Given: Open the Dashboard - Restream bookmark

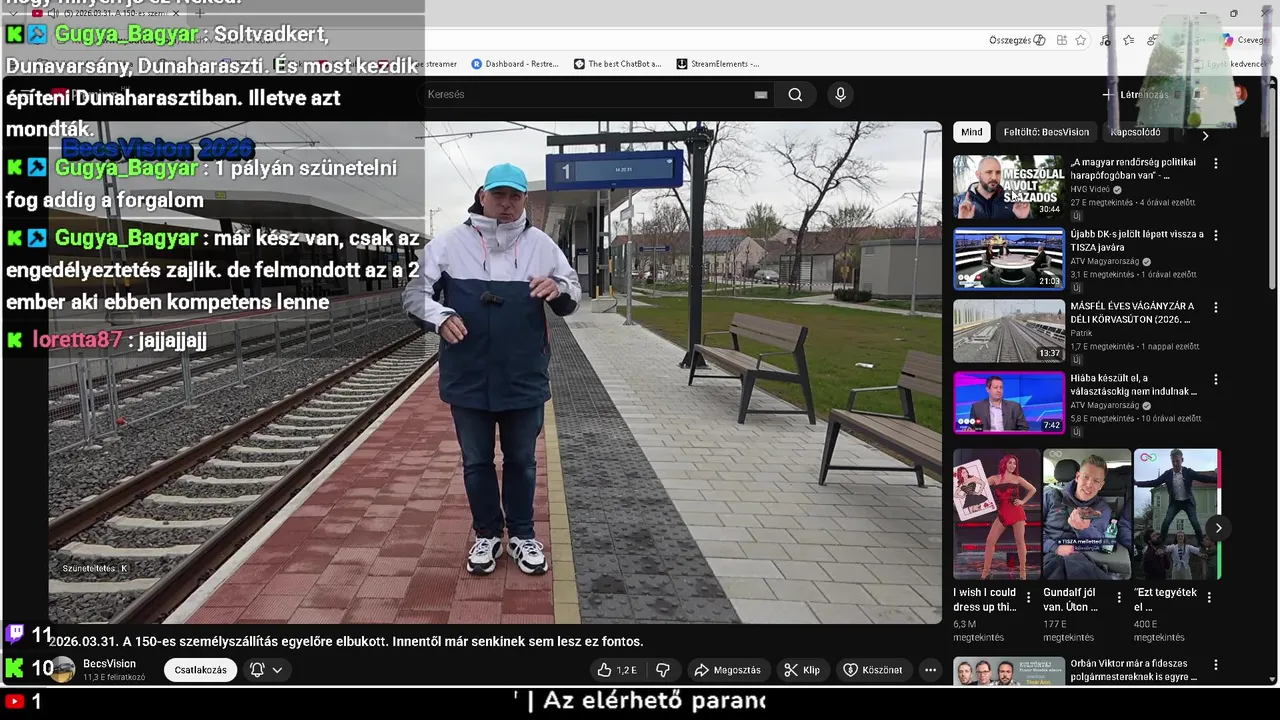Looking at the screenshot, I should tap(515, 64).
